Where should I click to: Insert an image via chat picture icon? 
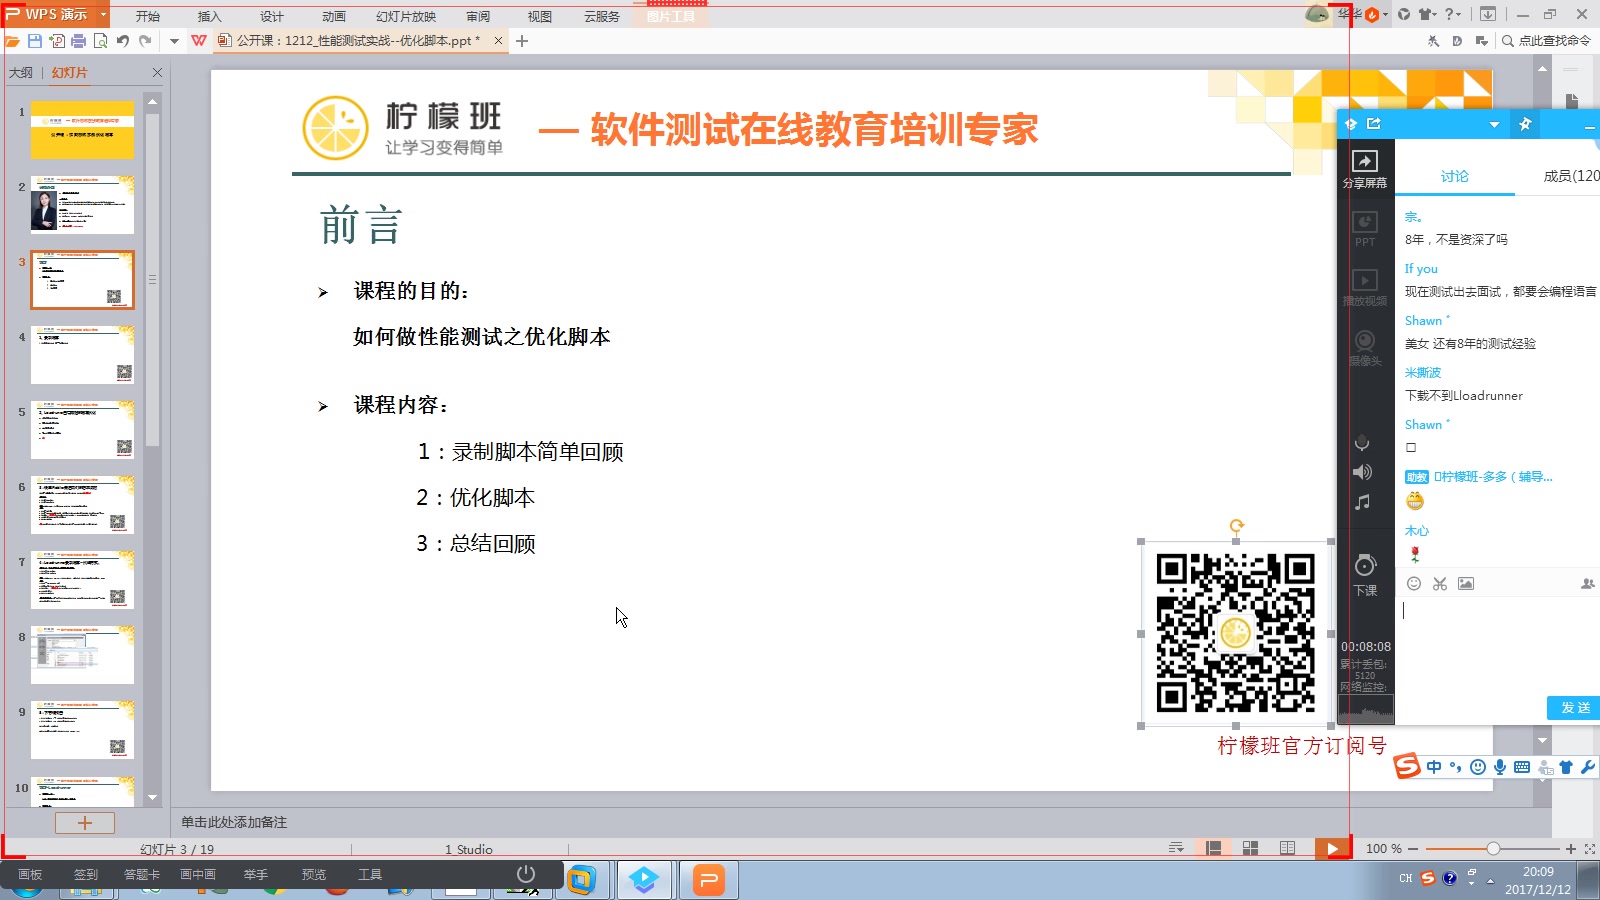pyautogui.click(x=1466, y=584)
